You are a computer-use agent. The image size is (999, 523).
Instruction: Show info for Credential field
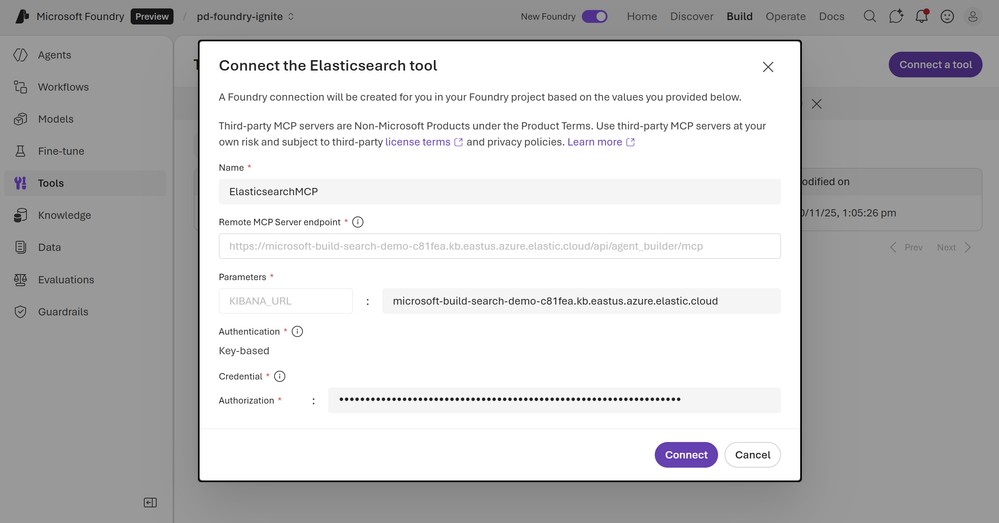(280, 376)
